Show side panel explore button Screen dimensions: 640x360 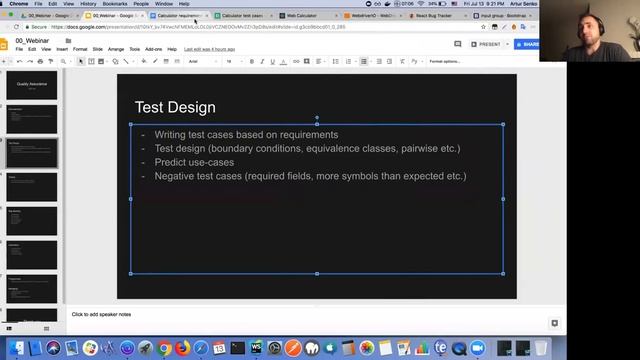tap(554, 323)
